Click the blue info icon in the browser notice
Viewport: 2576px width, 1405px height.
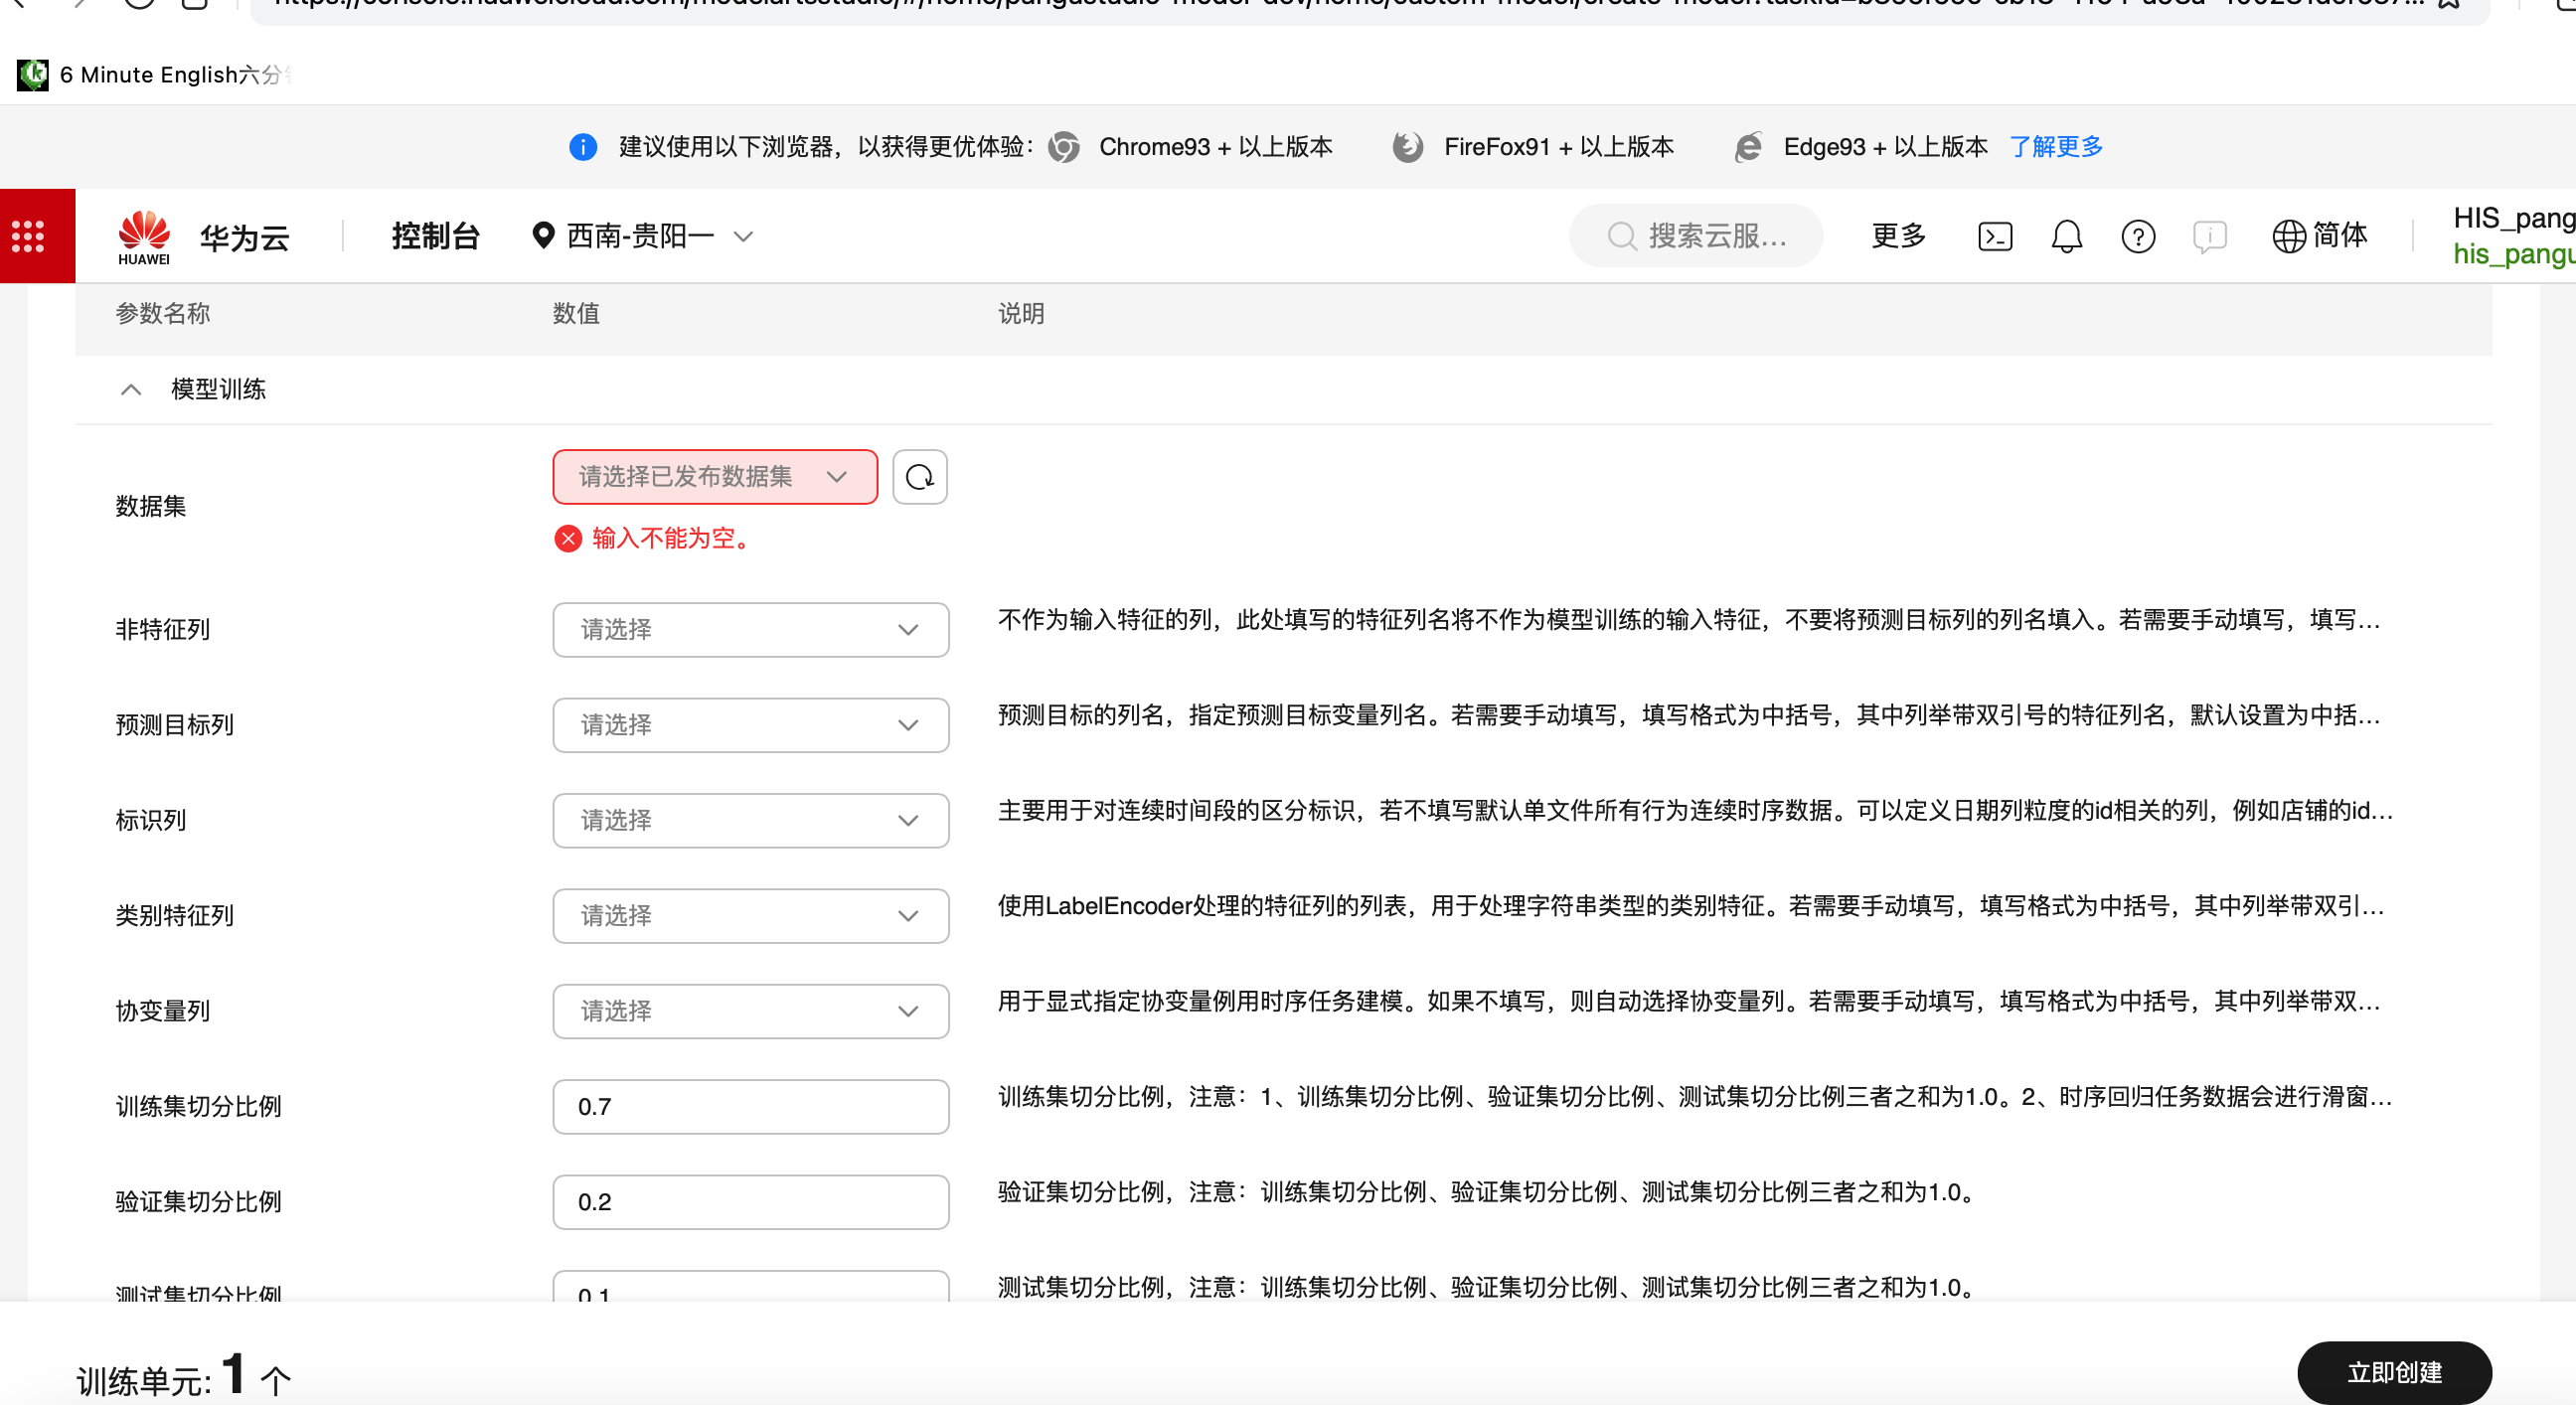tap(583, 147)
